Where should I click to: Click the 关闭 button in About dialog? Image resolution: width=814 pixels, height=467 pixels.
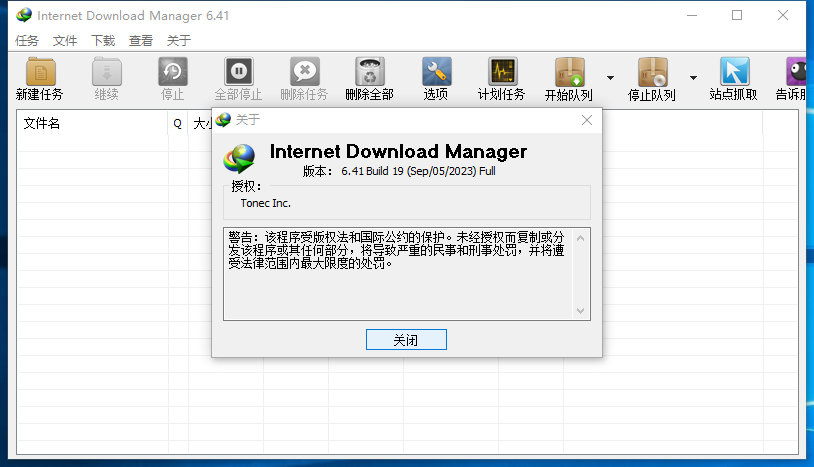(x=406, y=340)
